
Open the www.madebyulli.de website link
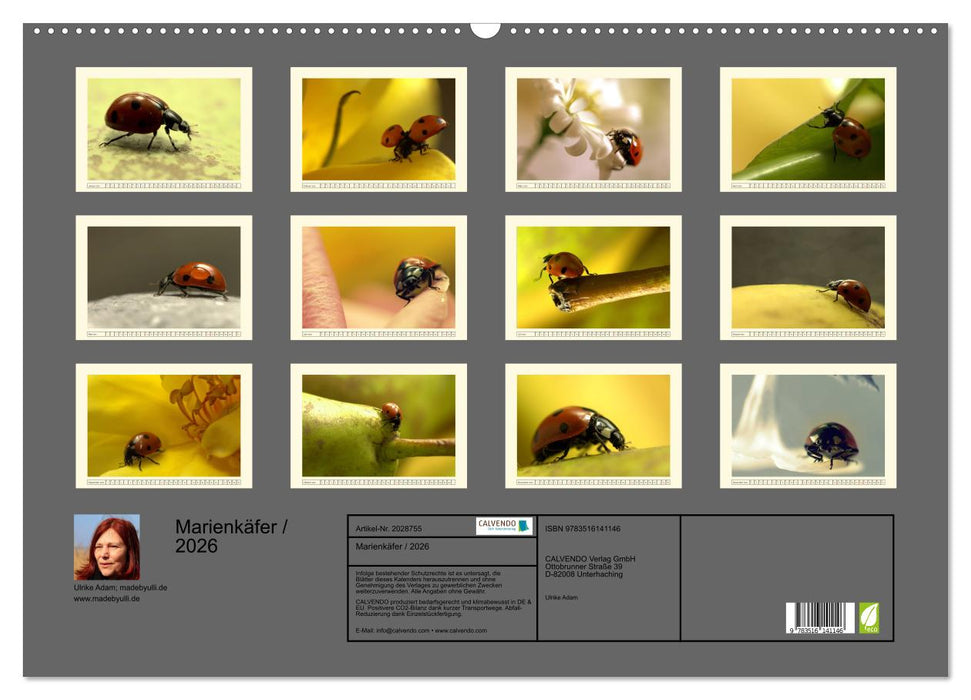click(x=107, y=598)
